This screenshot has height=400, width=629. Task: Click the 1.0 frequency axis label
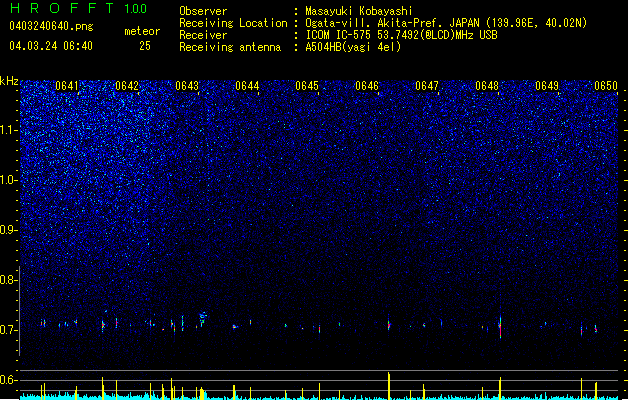pos(9,180)
